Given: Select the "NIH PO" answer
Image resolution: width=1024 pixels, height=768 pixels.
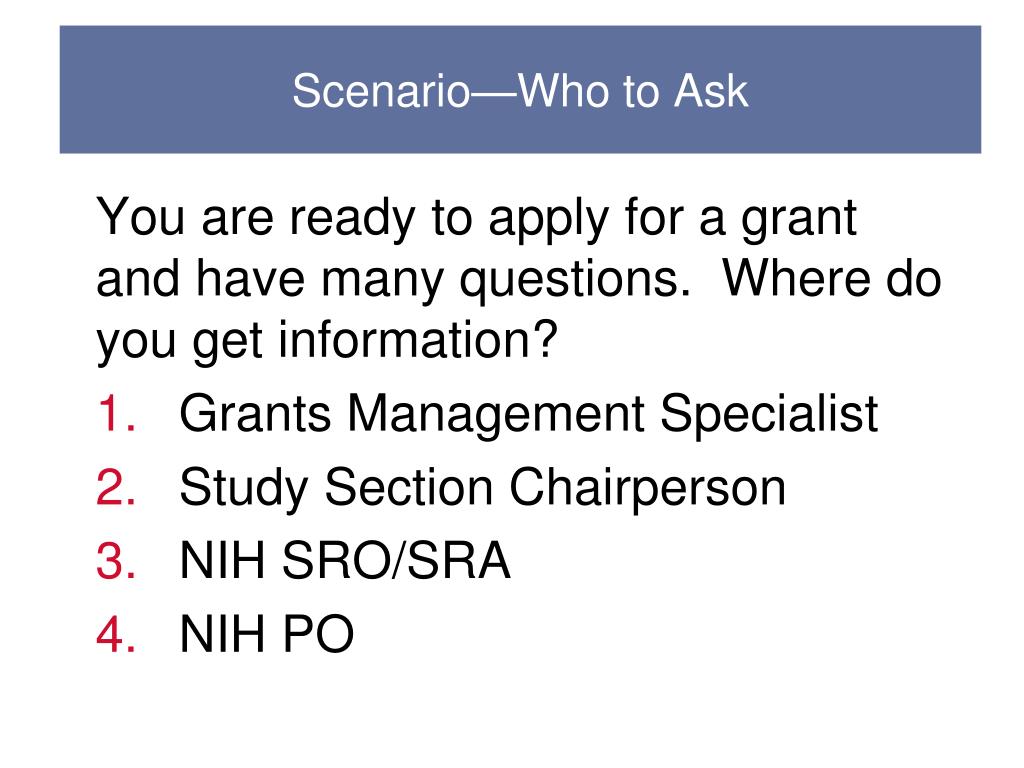Looking at the screenshot, I should click(266, 633).
